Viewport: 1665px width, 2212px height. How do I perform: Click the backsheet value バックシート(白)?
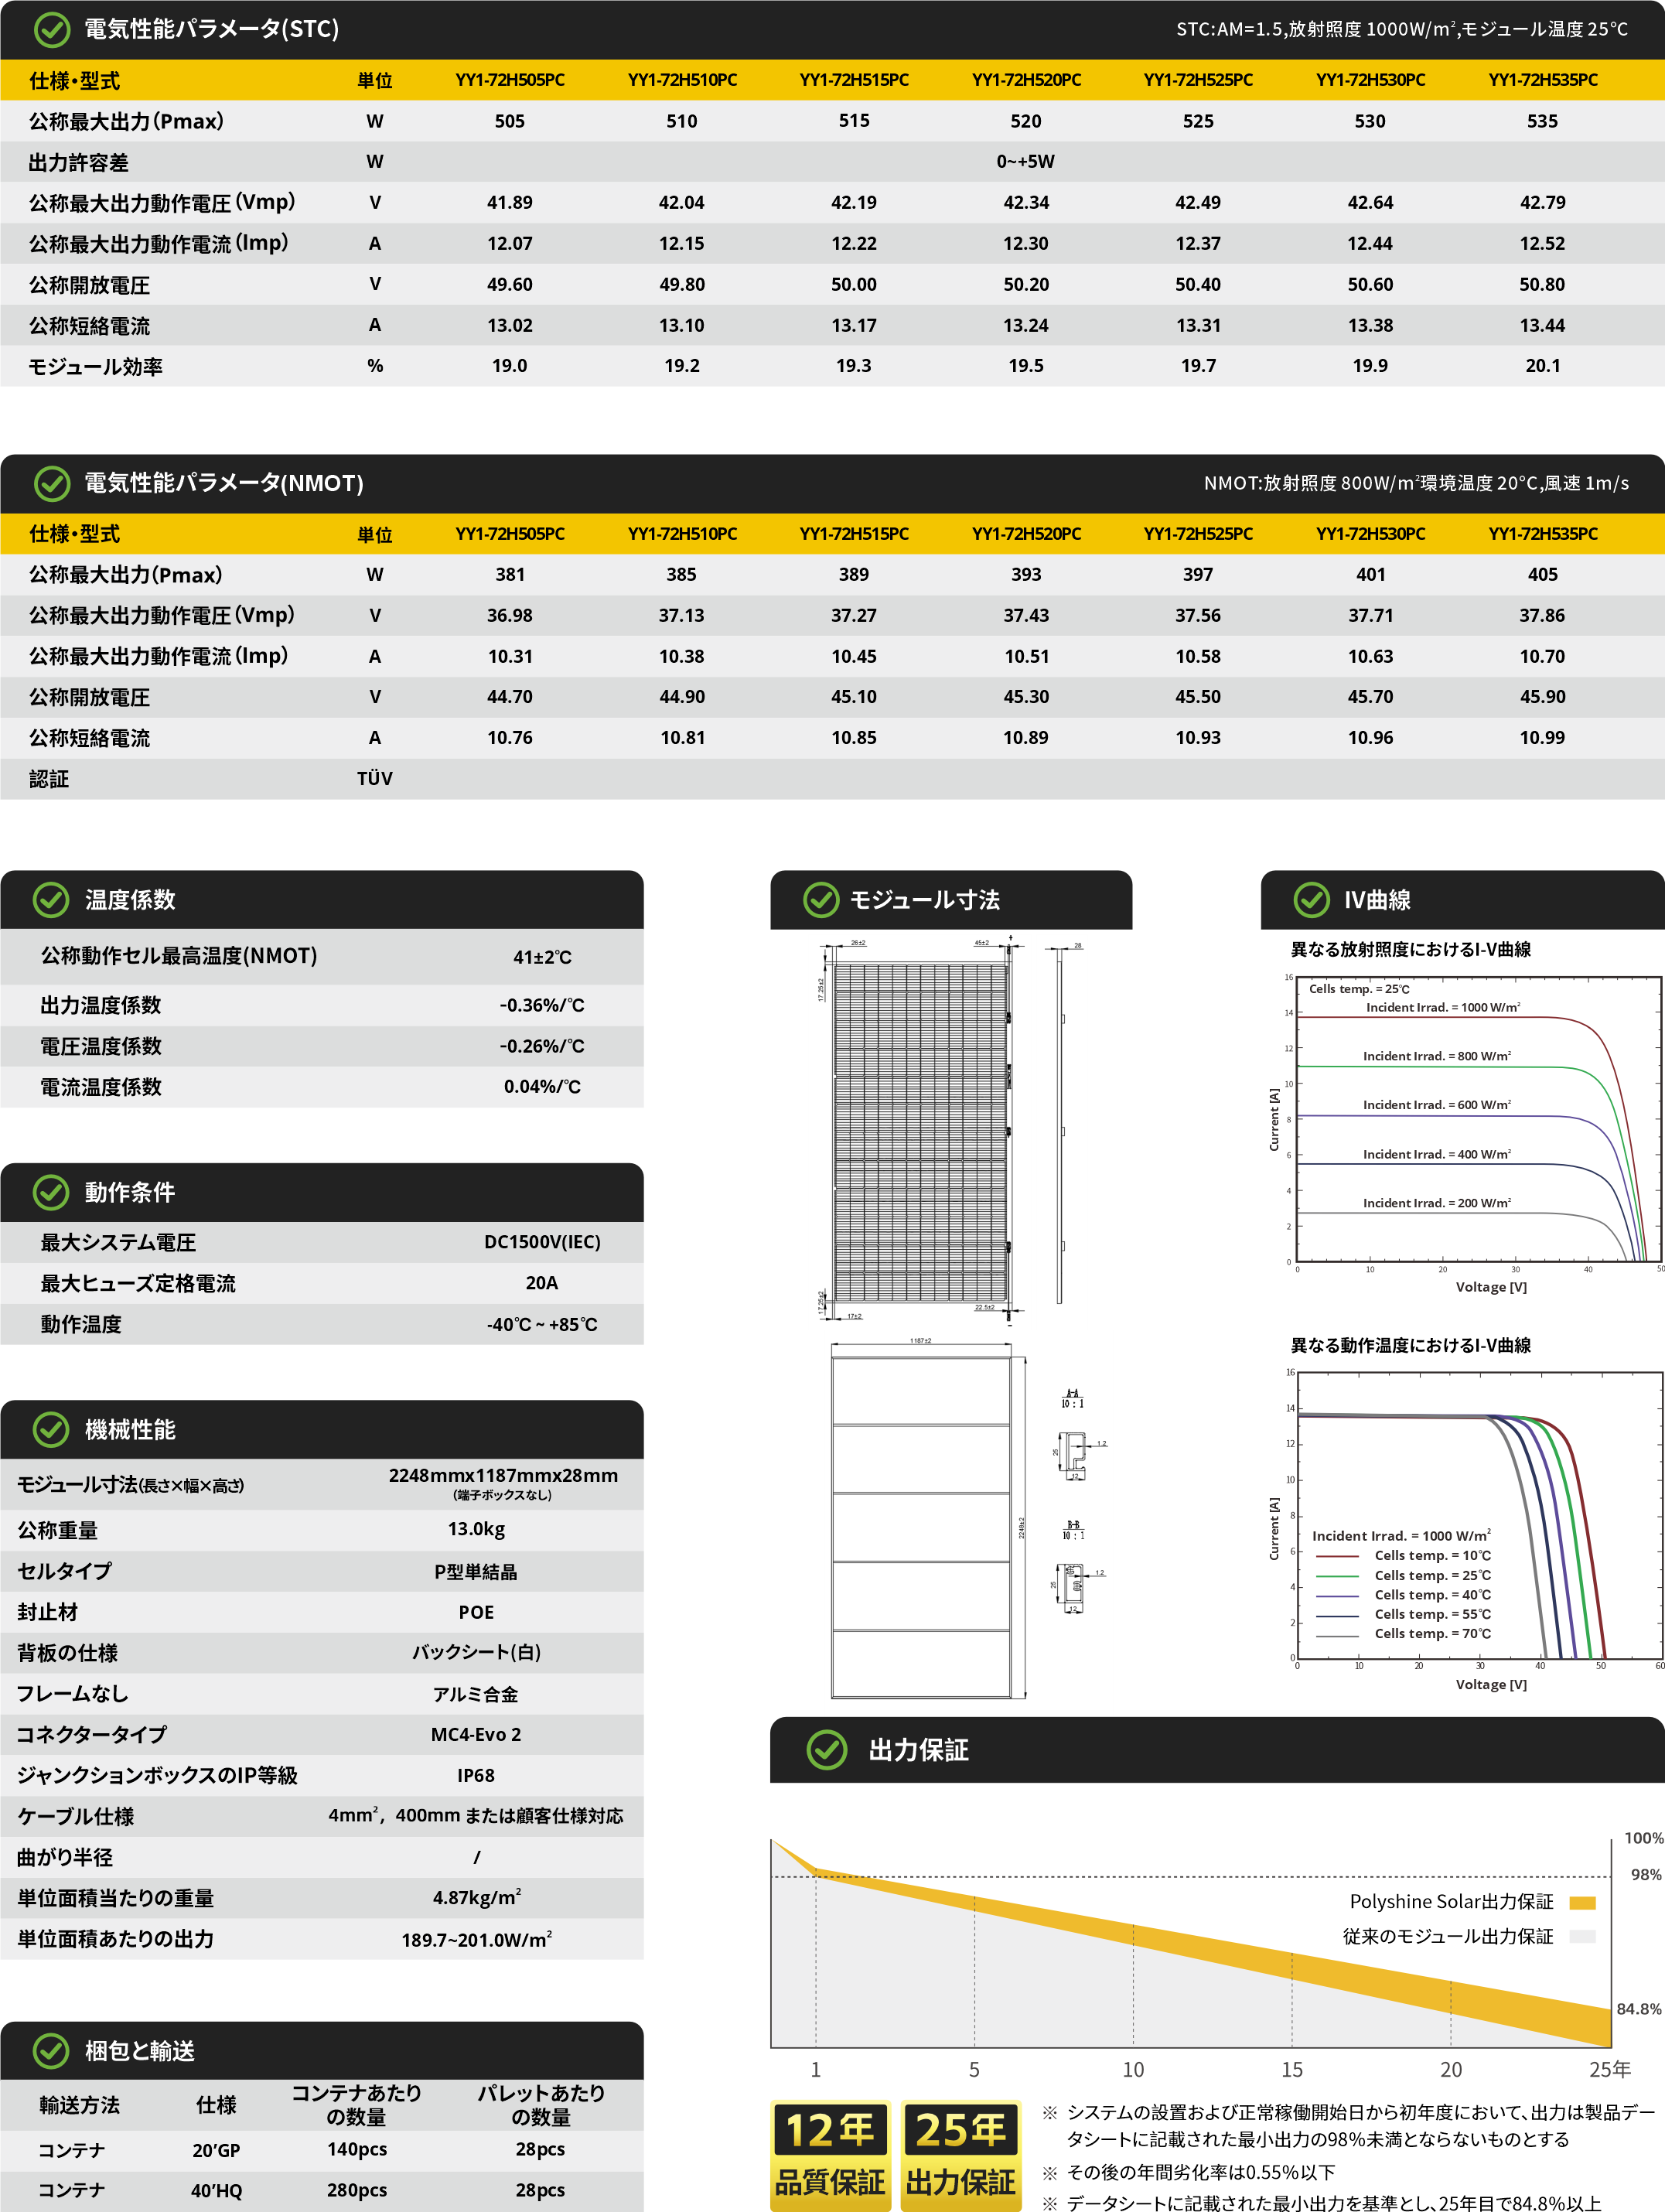476,1653
